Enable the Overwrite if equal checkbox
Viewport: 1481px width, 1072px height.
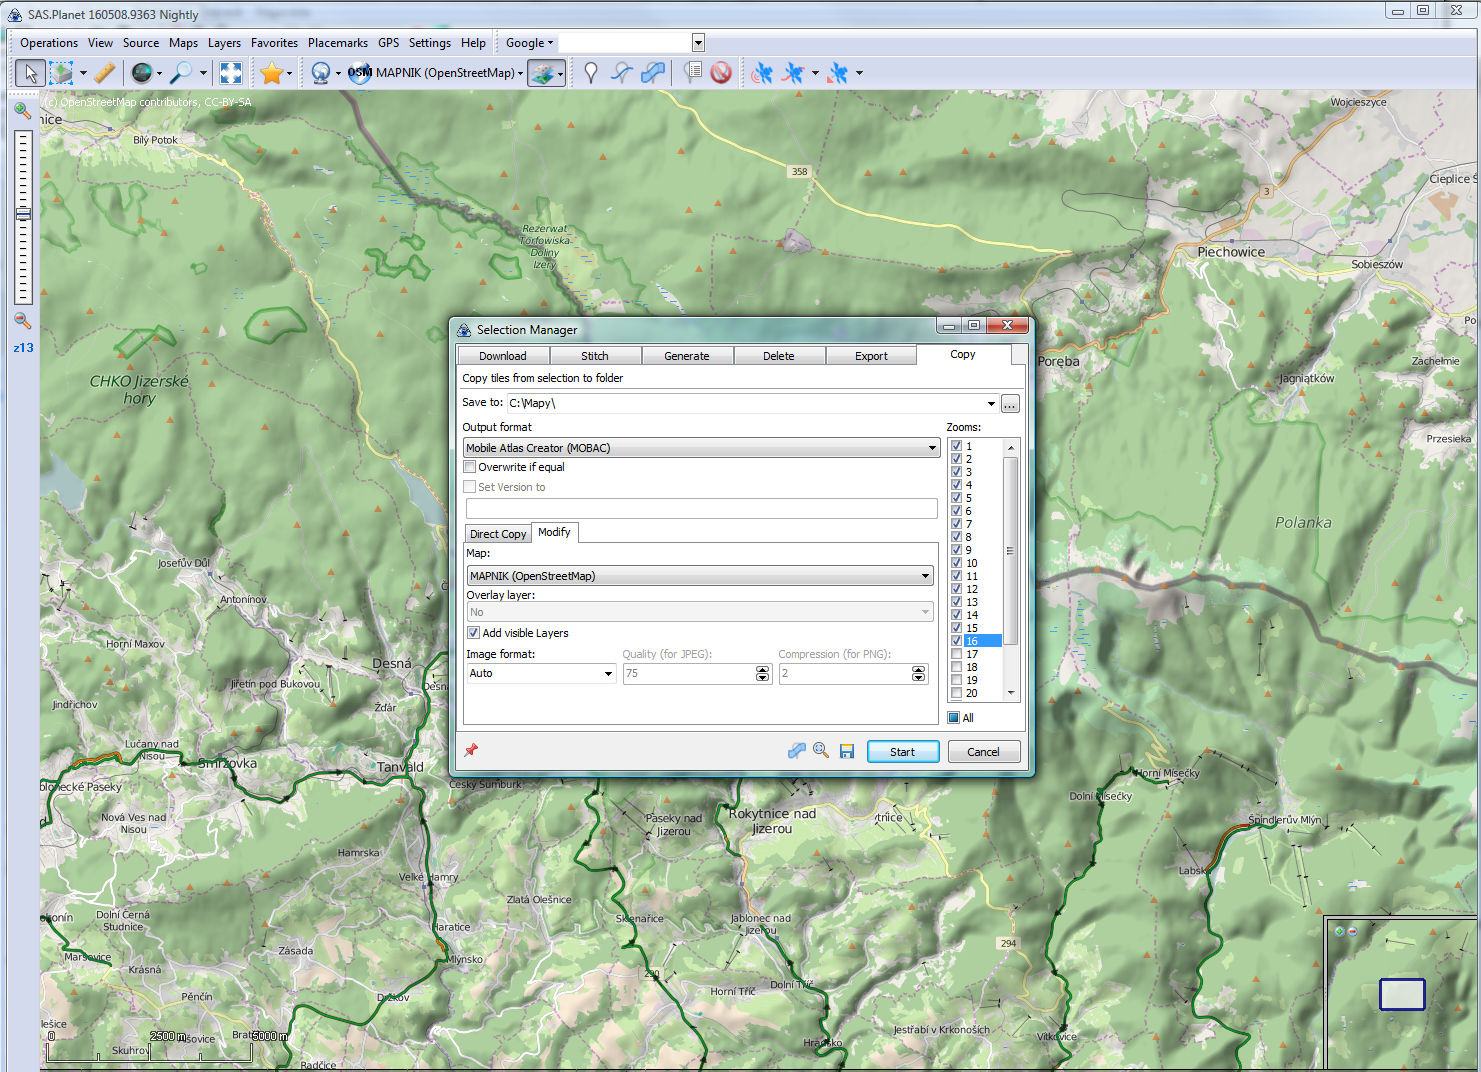click(470, 467)
